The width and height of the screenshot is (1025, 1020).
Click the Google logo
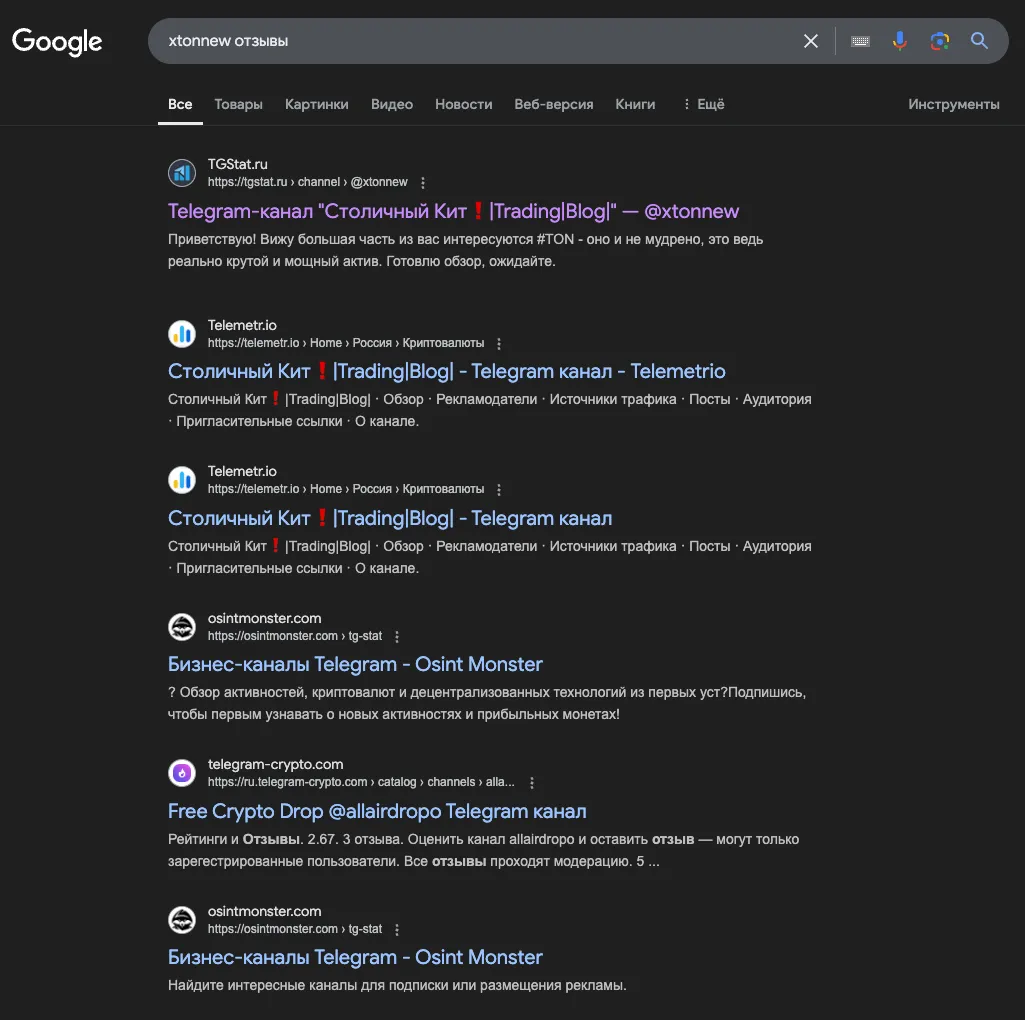coord(57,42)
